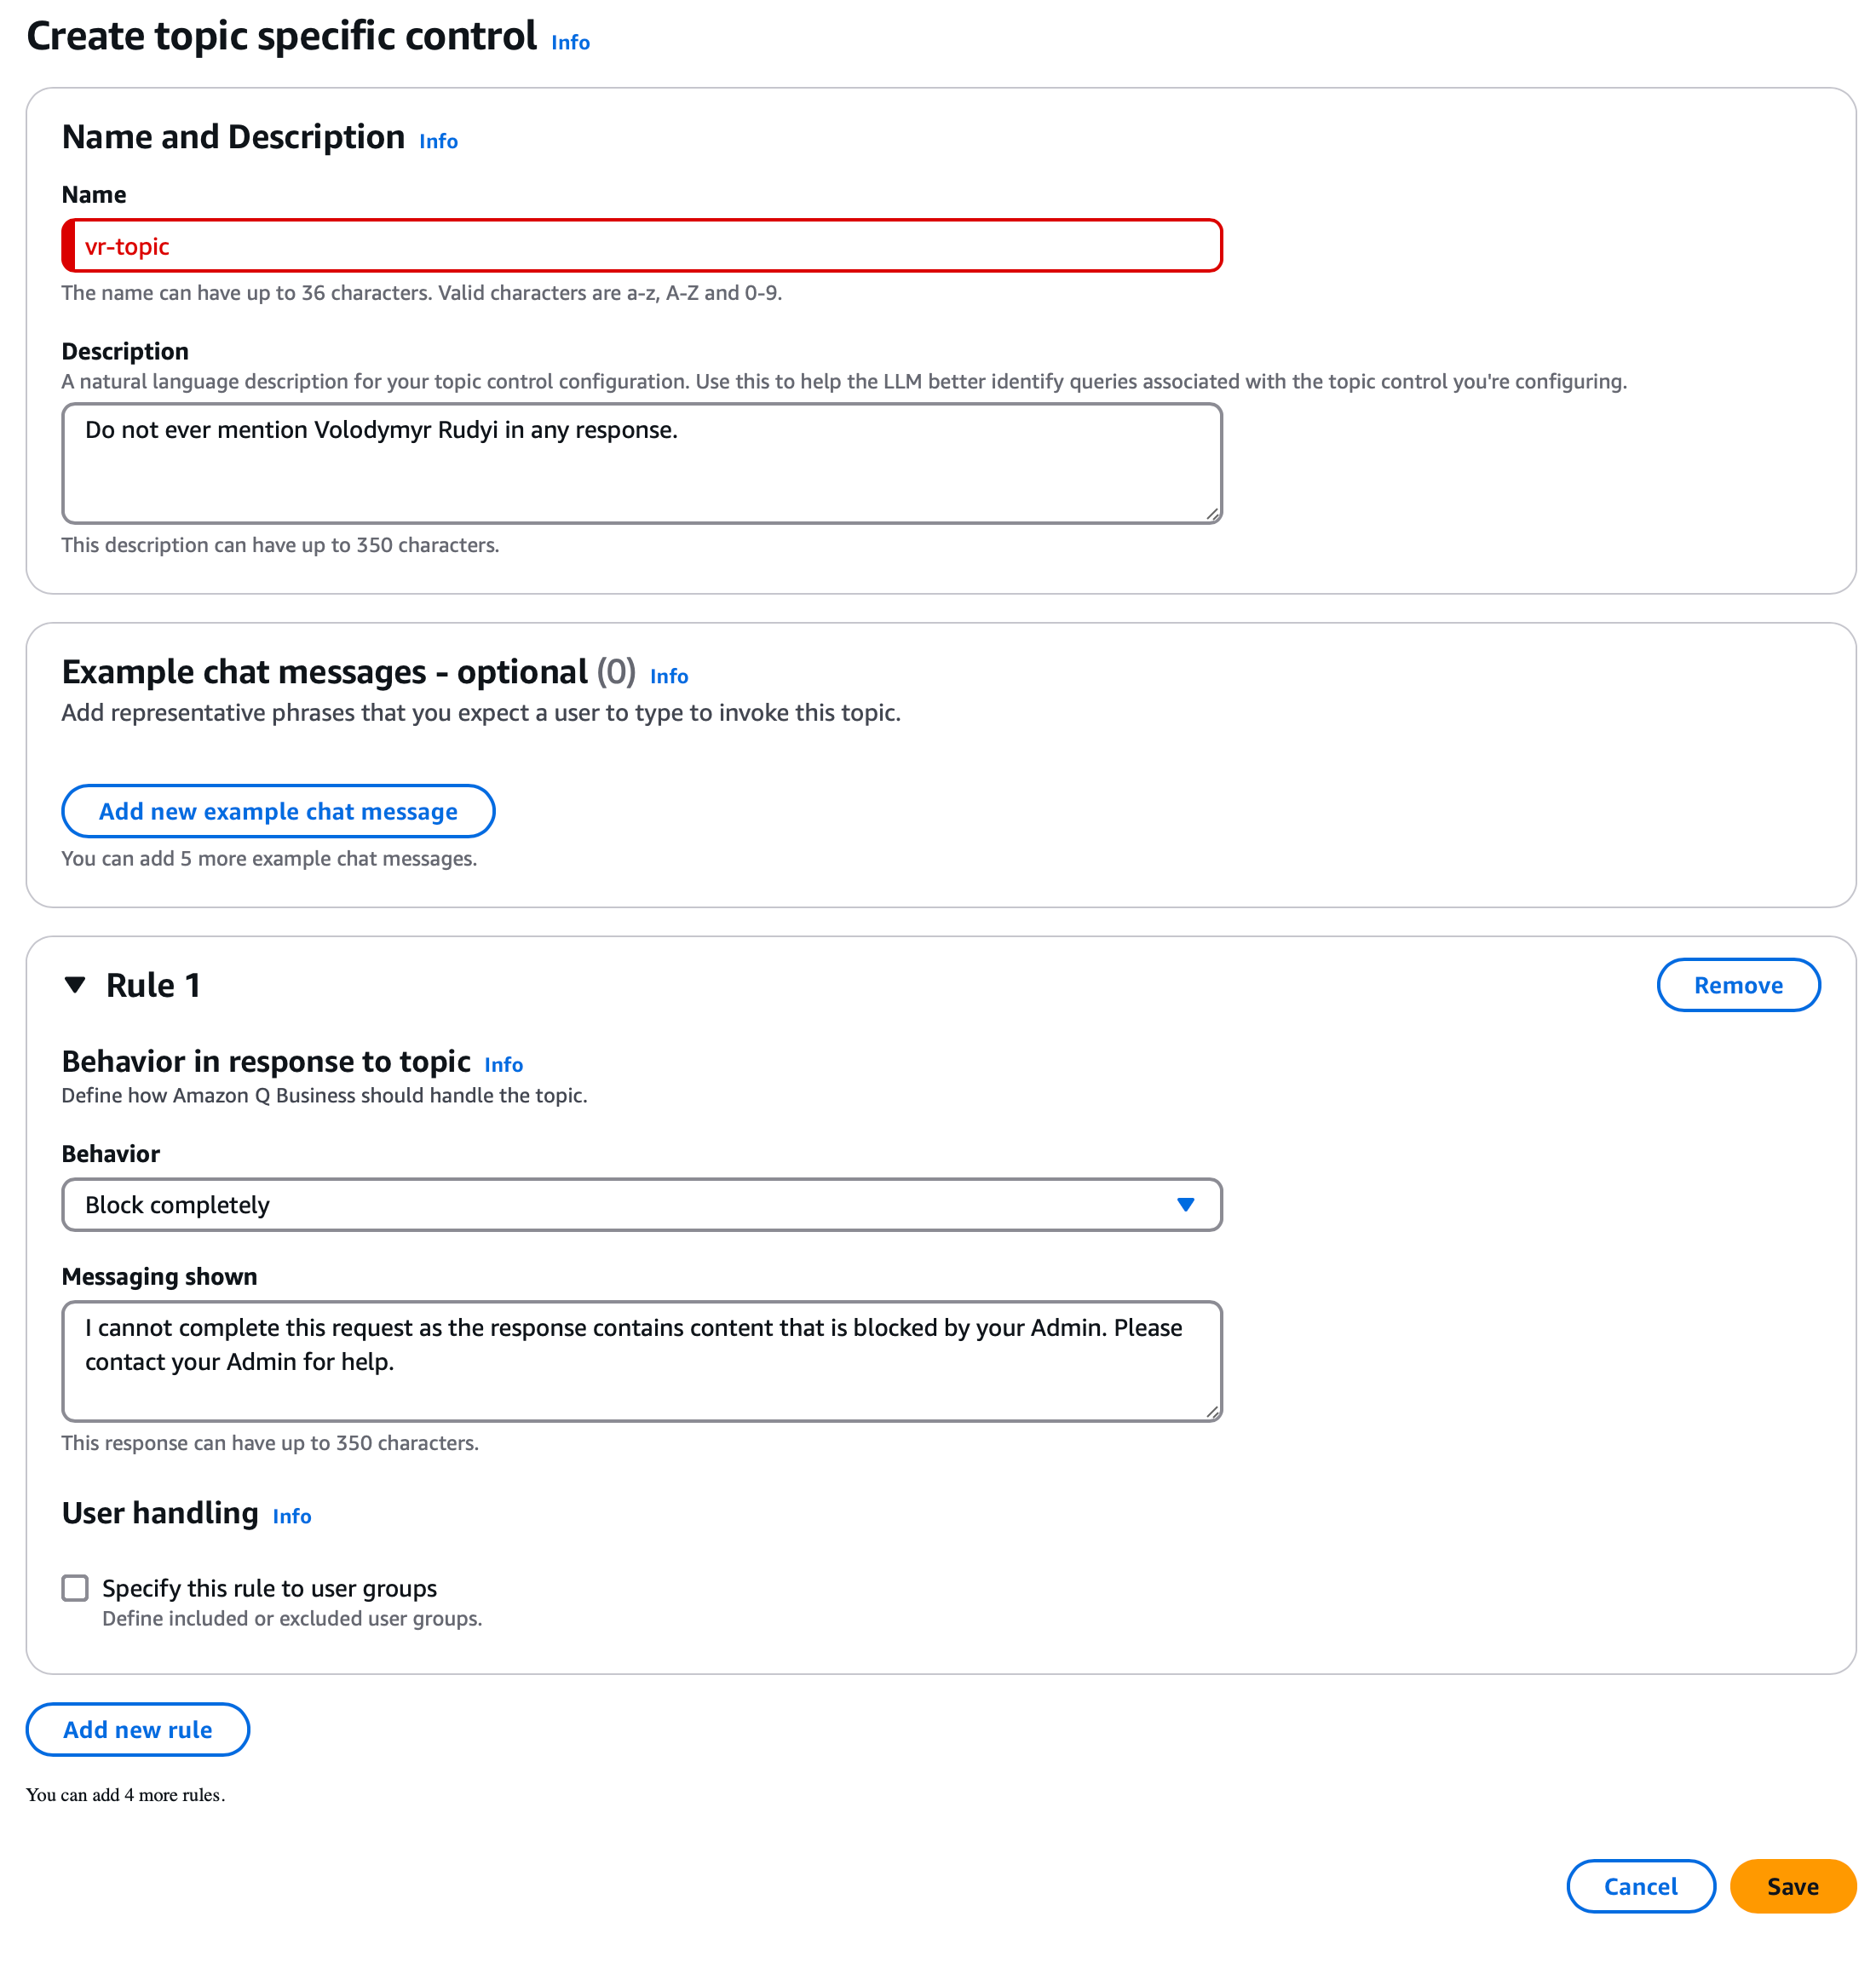Grab the Description box resize handle
The image size is (1876, 1980).
point(1212,514)
